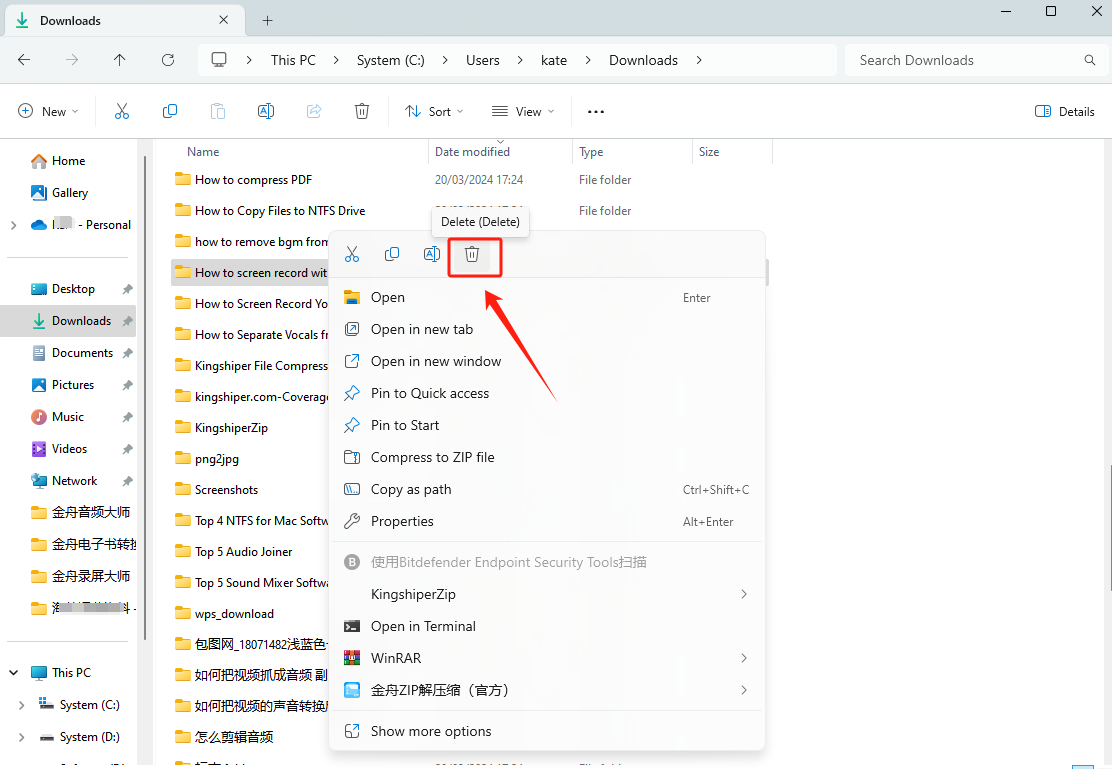Image resolution: width=1112 pixels, height=769 pixels.
Task: Click Users in the address breadcrumb
Action: [482, 60]
